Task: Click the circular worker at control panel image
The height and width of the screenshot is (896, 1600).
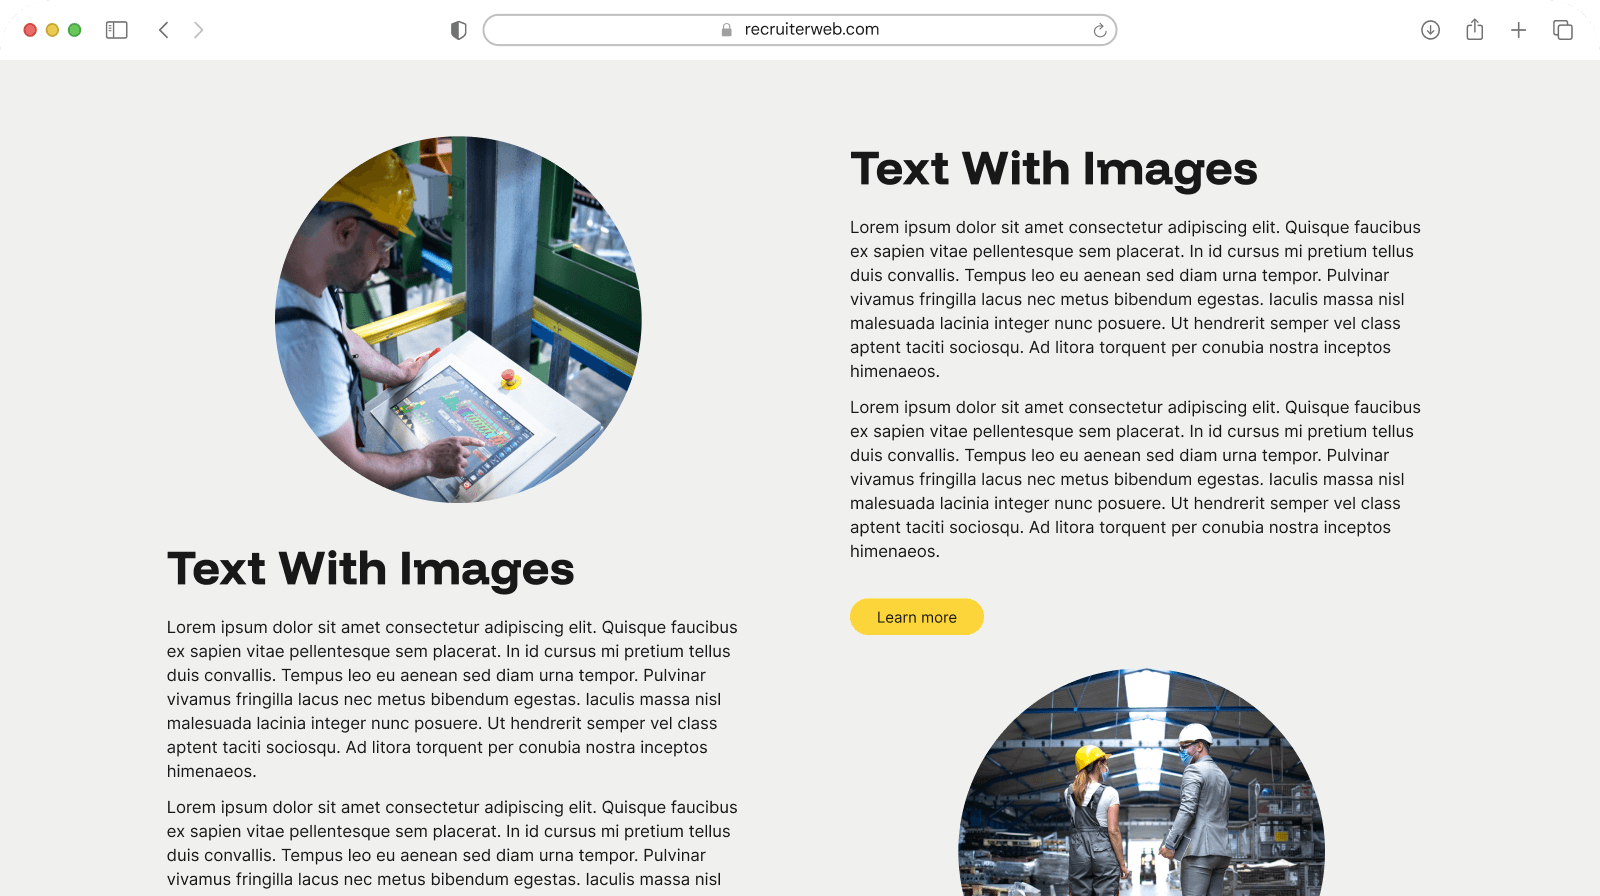Action: click(458, 320)
